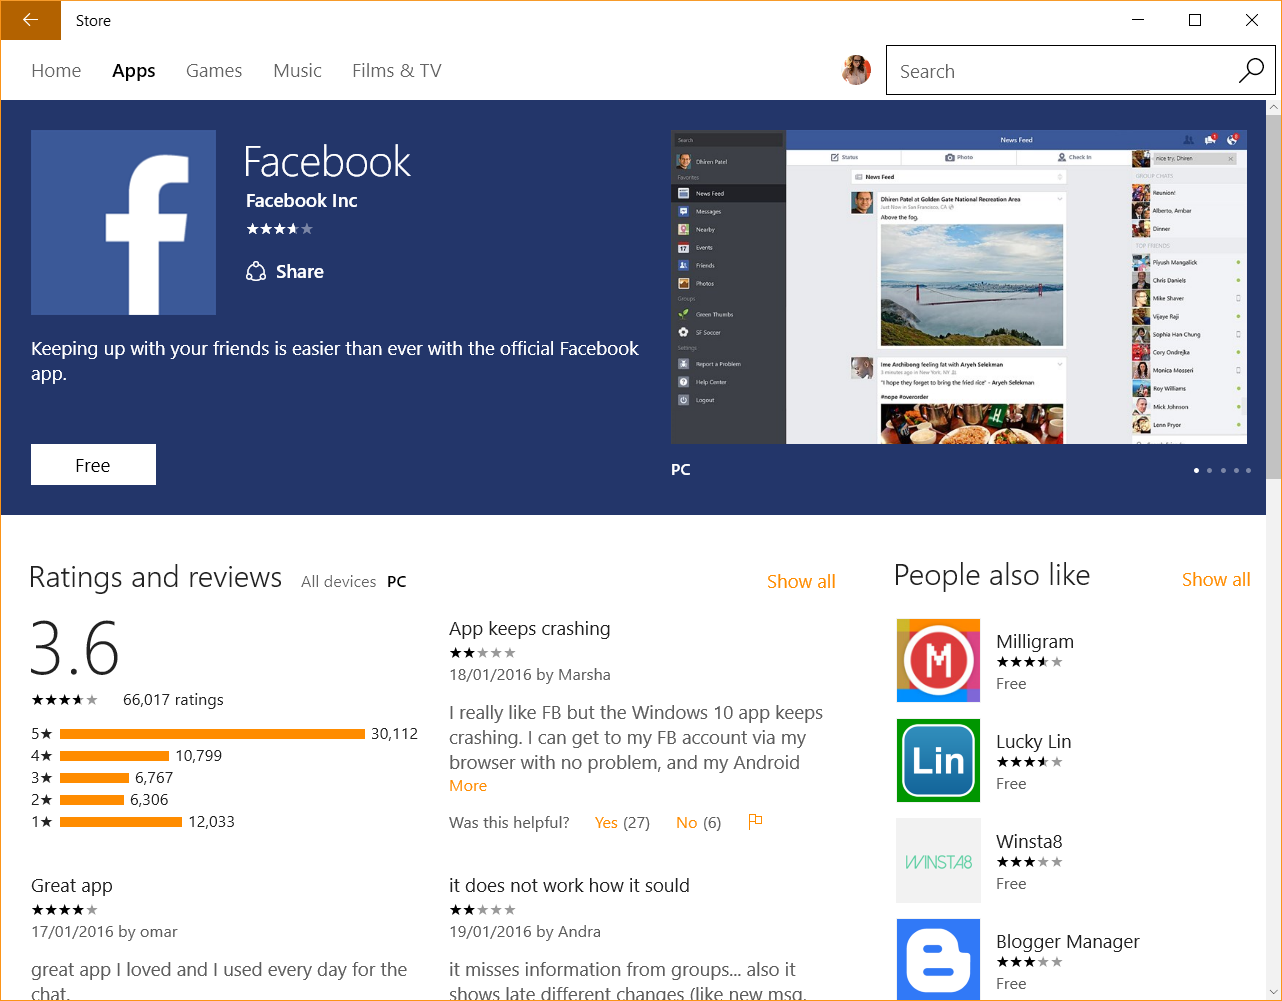Open the Lucky Lin app title
The width and height of the screenshot is (1282, 1001).
[1033, 741]
